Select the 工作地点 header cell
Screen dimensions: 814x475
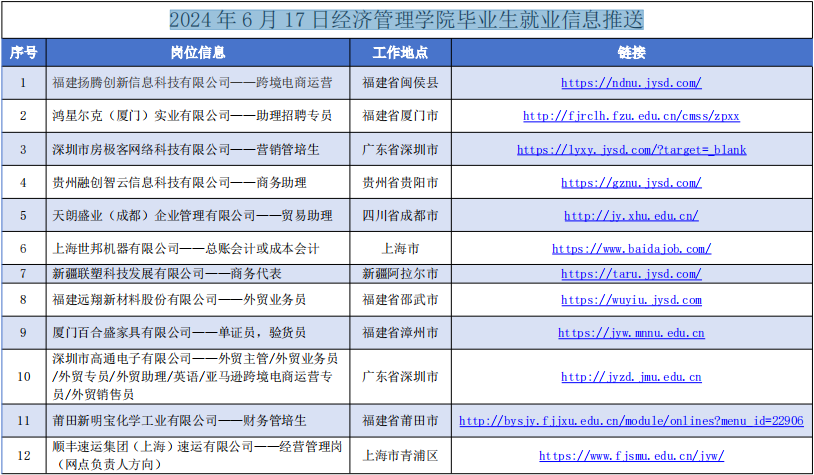tap(400, 53)
